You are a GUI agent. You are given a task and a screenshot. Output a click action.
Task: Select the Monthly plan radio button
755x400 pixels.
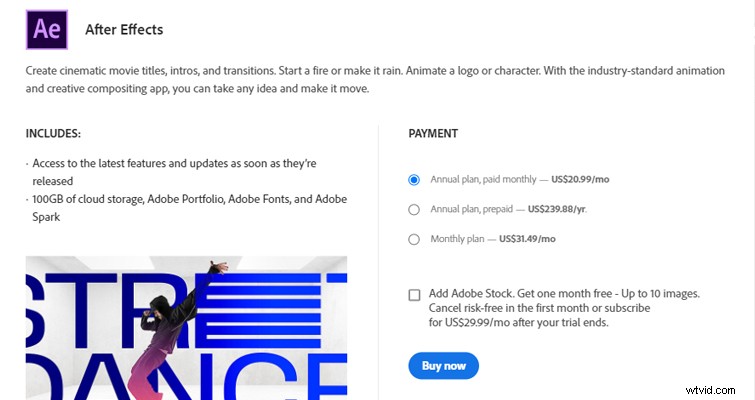pos(414,239)
